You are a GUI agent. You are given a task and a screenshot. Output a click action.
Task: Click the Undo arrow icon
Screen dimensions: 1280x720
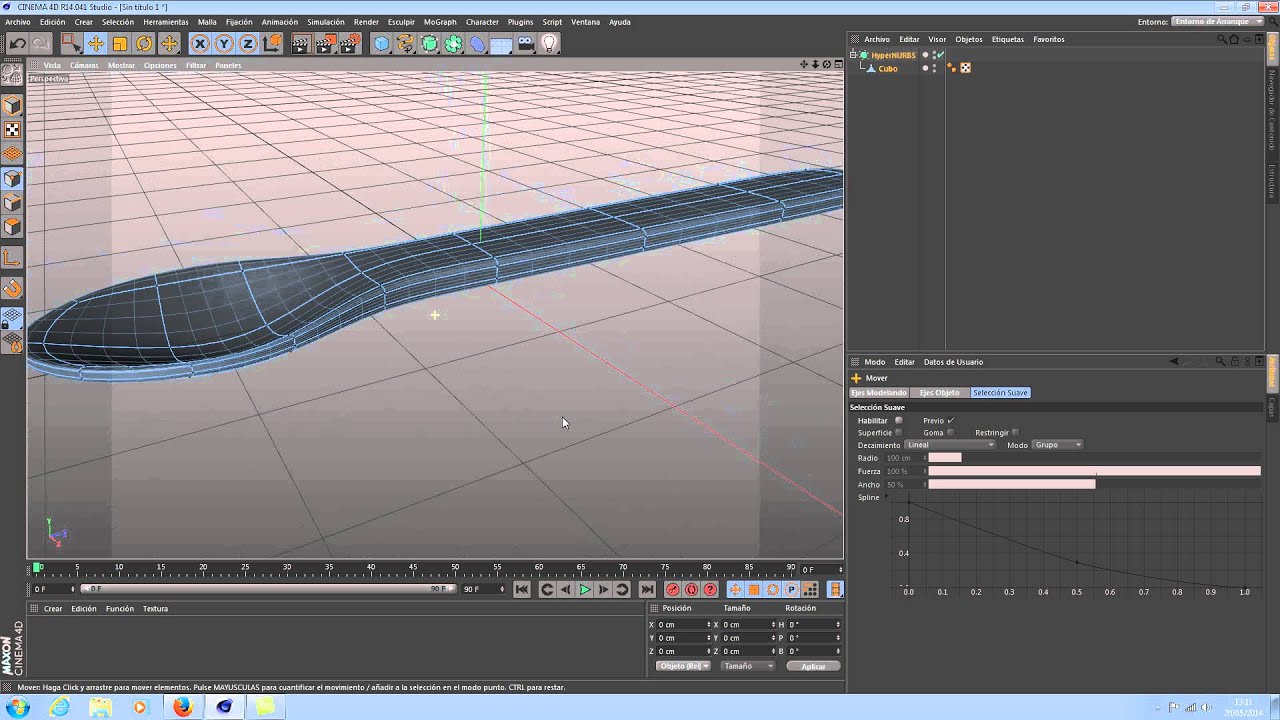pos(17,43)
